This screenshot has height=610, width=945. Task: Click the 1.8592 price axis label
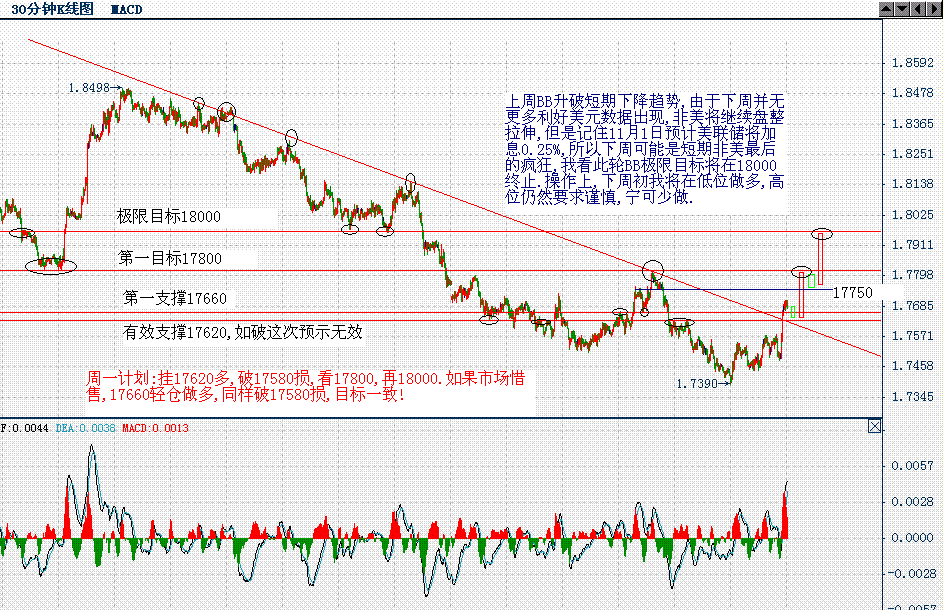(912, 63)
